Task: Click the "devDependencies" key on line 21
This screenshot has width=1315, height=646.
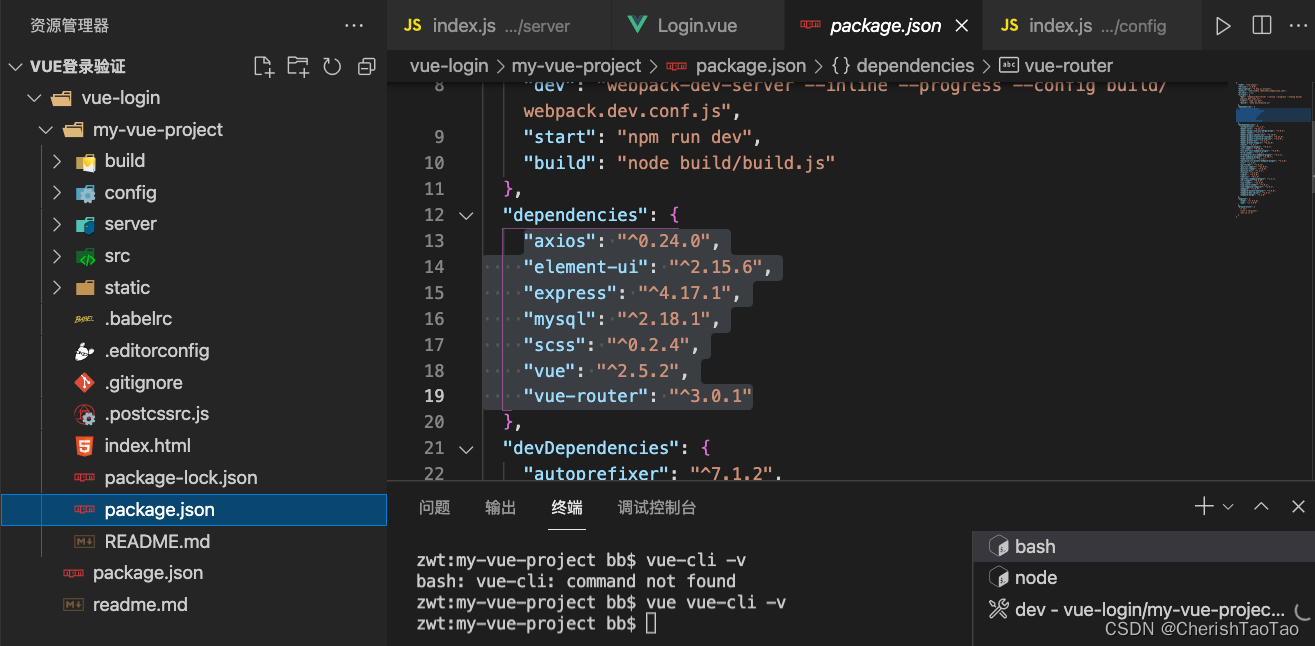Action: tap(591, 448)
